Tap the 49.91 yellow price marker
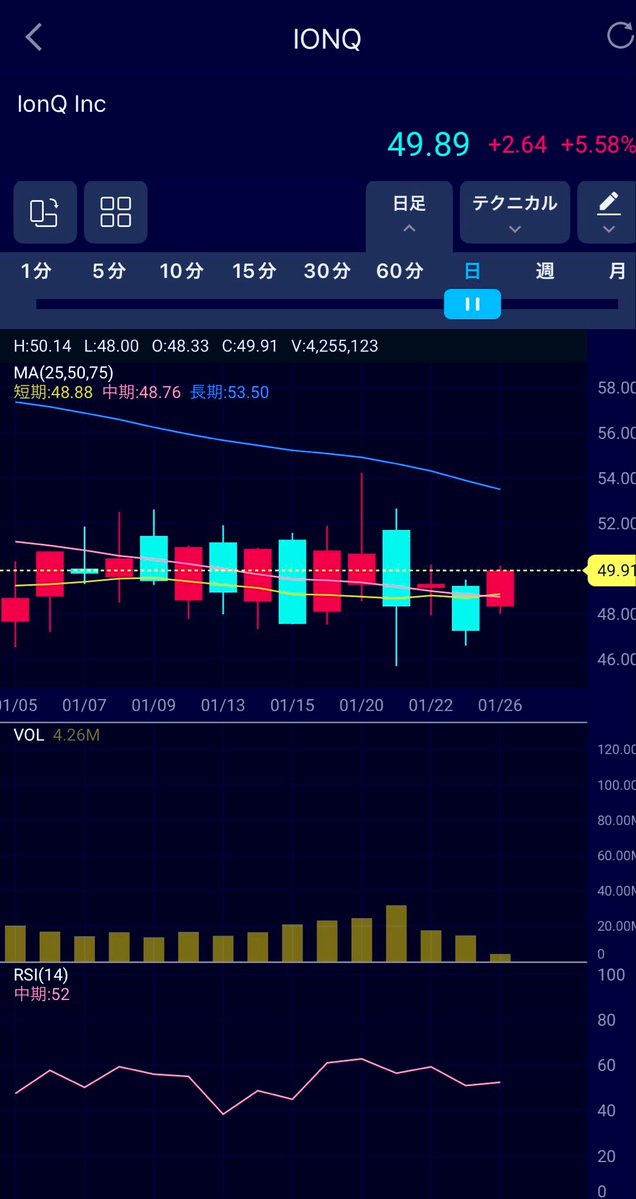The height and width of the screenshot is (1199, 636). [x=611, y=570]
